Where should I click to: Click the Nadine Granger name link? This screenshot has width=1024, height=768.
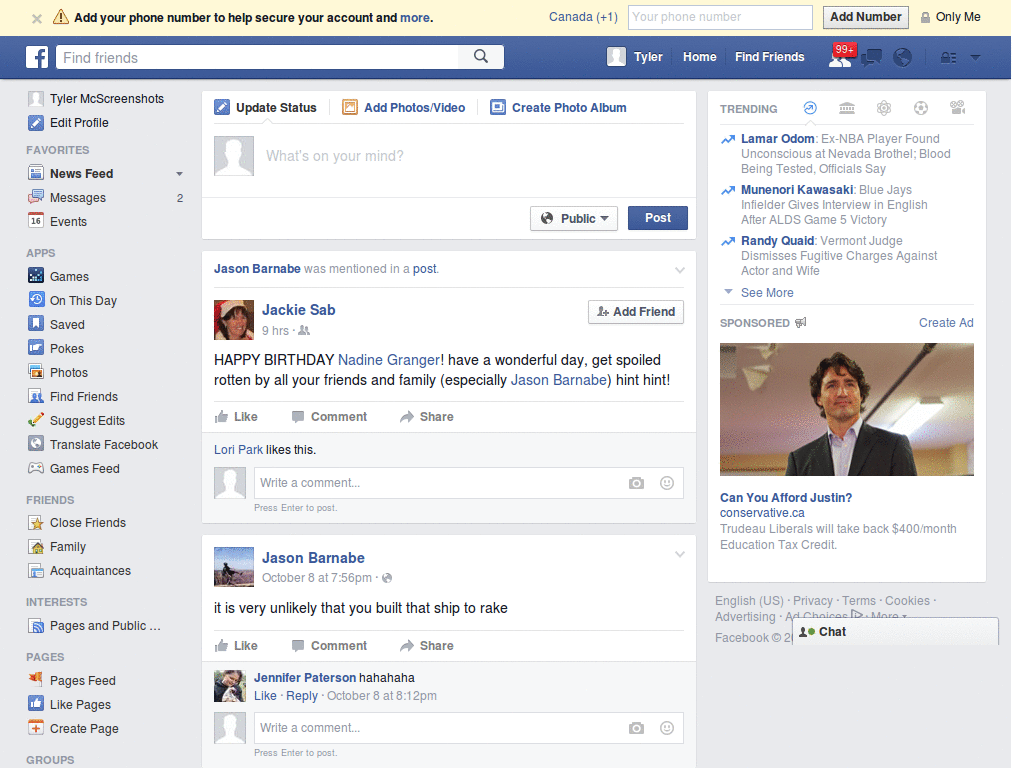point(389,360)
